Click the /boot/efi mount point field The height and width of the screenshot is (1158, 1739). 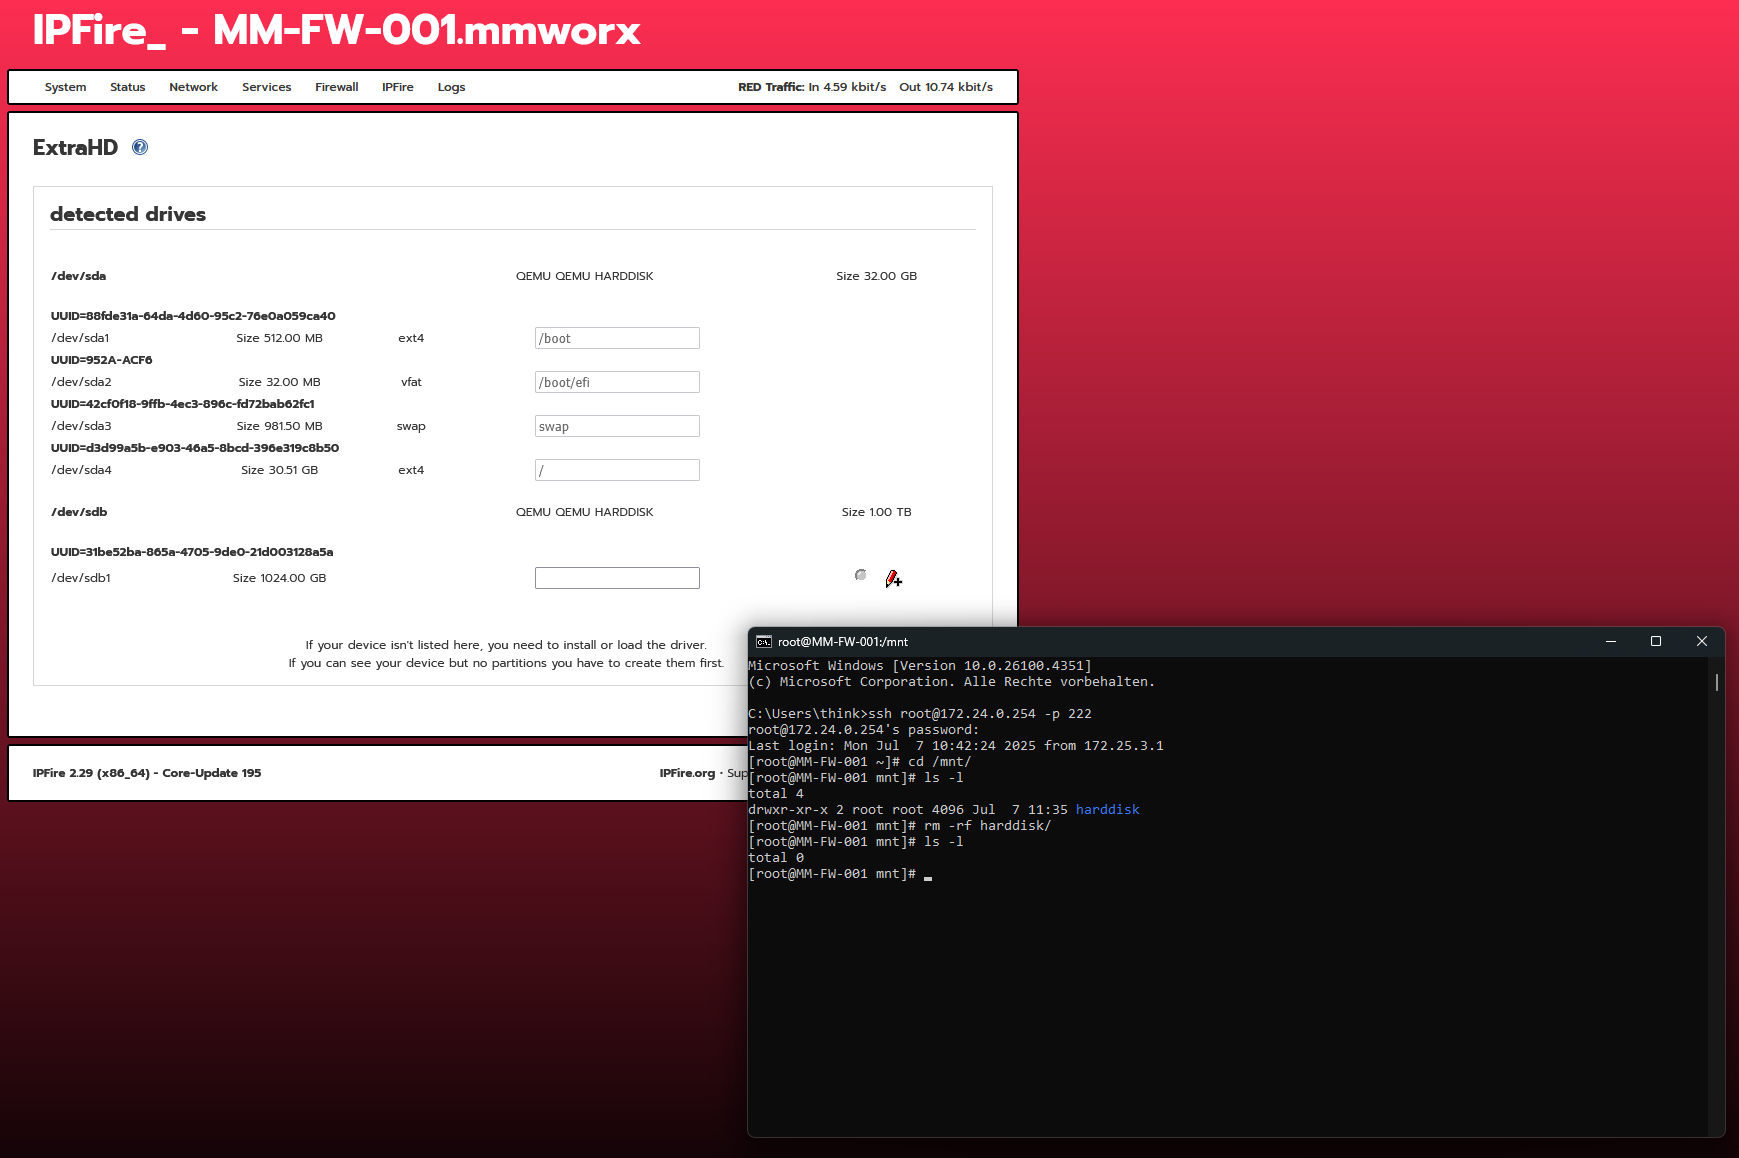pyautogui.click(x=617, y=382)
